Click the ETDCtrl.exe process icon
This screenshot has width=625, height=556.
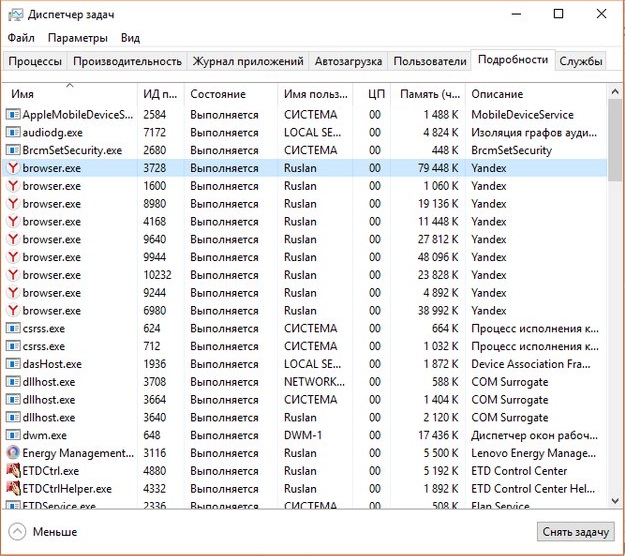[x=13, y=471]
